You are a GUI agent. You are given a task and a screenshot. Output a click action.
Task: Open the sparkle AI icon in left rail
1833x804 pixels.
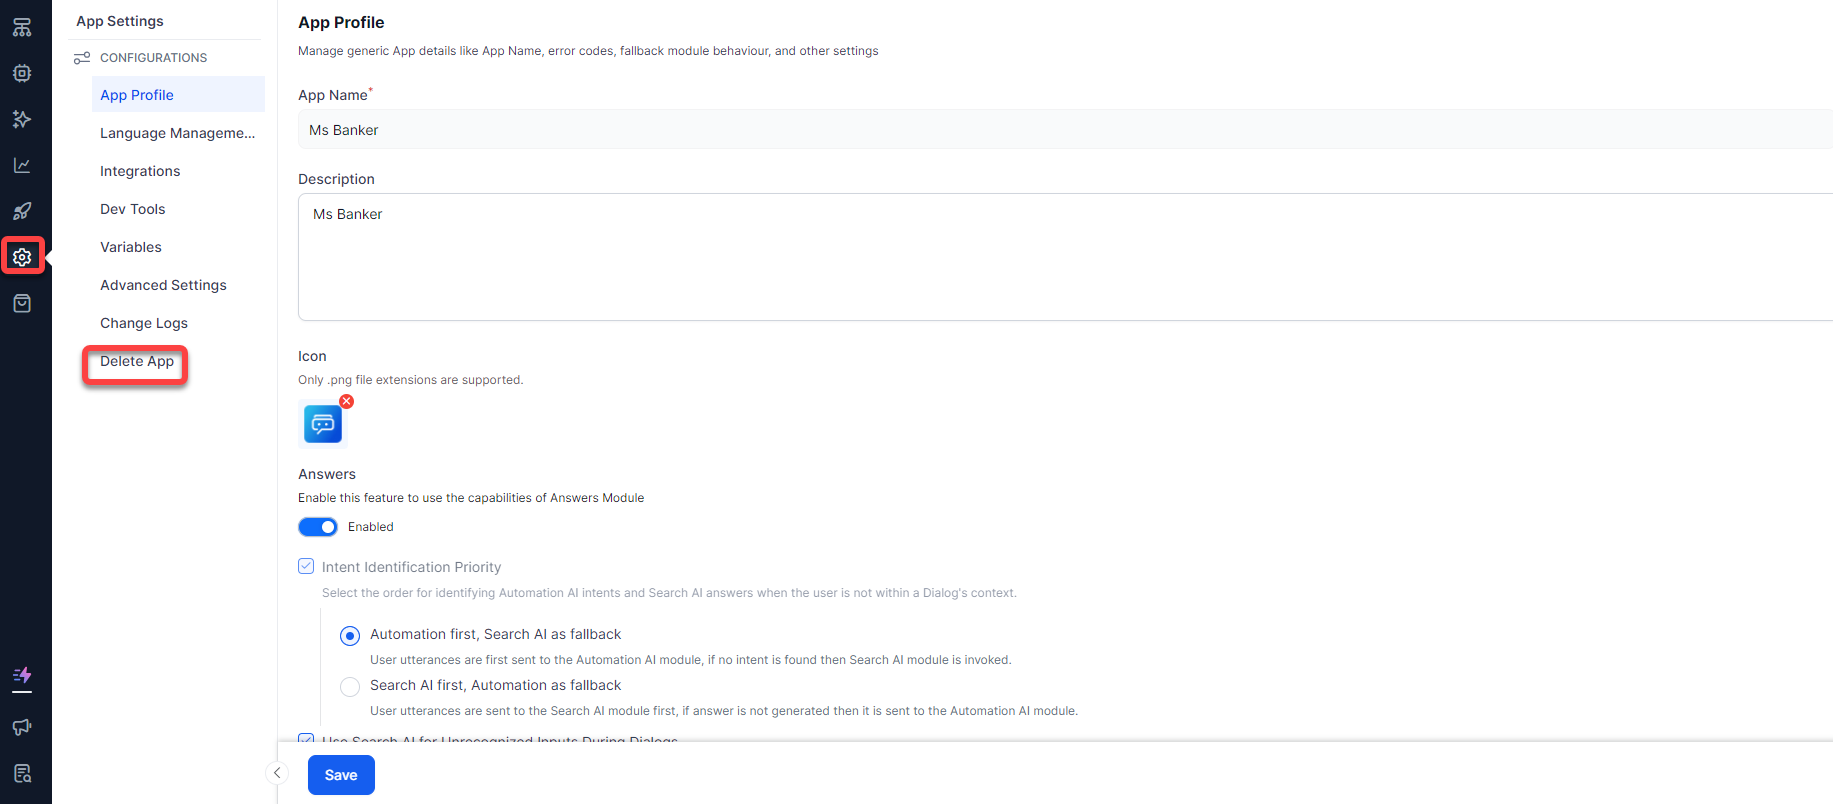tap(22, 119)
